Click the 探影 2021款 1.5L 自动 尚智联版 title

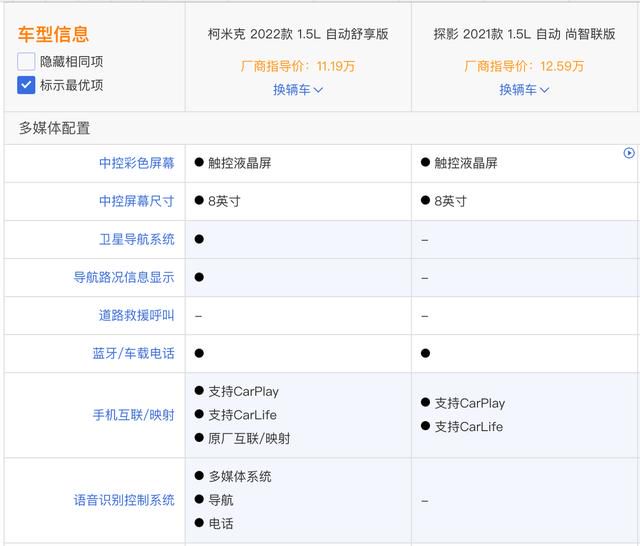[x=524, y=34]
